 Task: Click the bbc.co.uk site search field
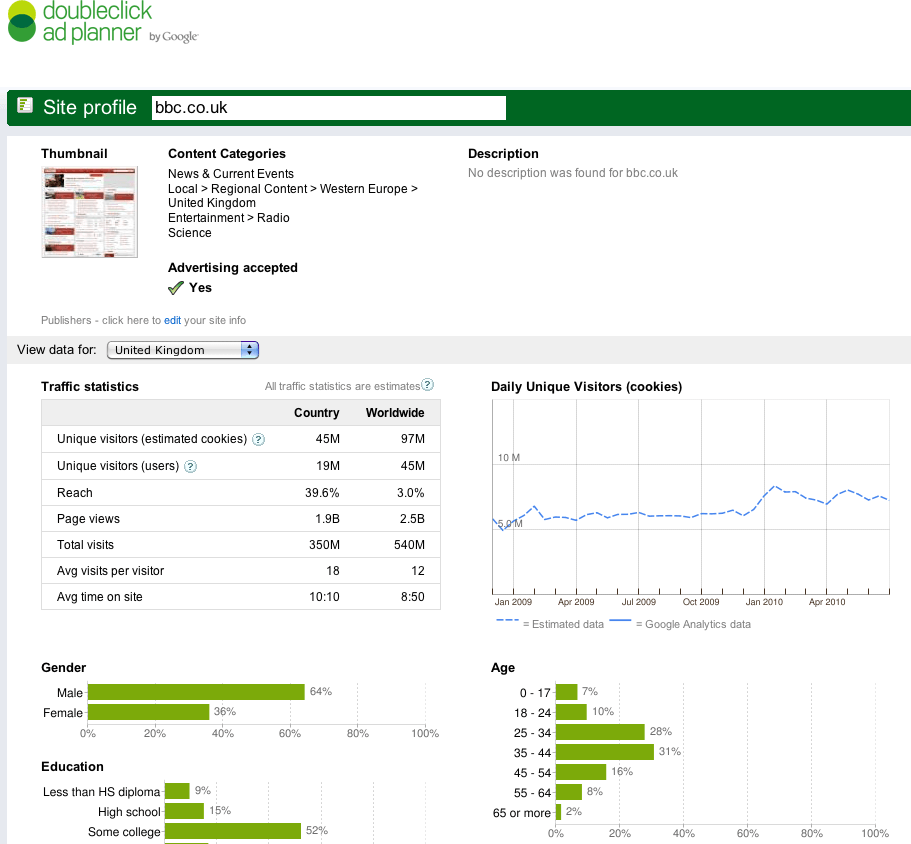(328, 108)
